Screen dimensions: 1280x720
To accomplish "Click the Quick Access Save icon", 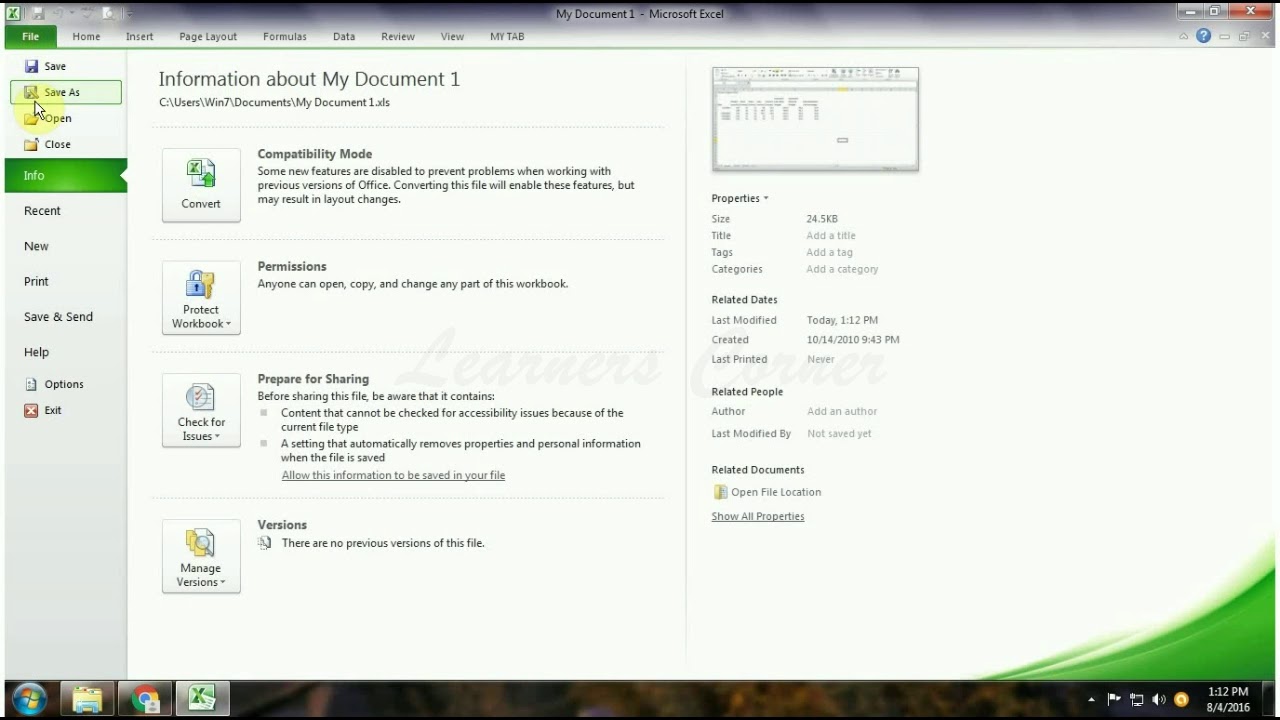I will tap(38, 13).
